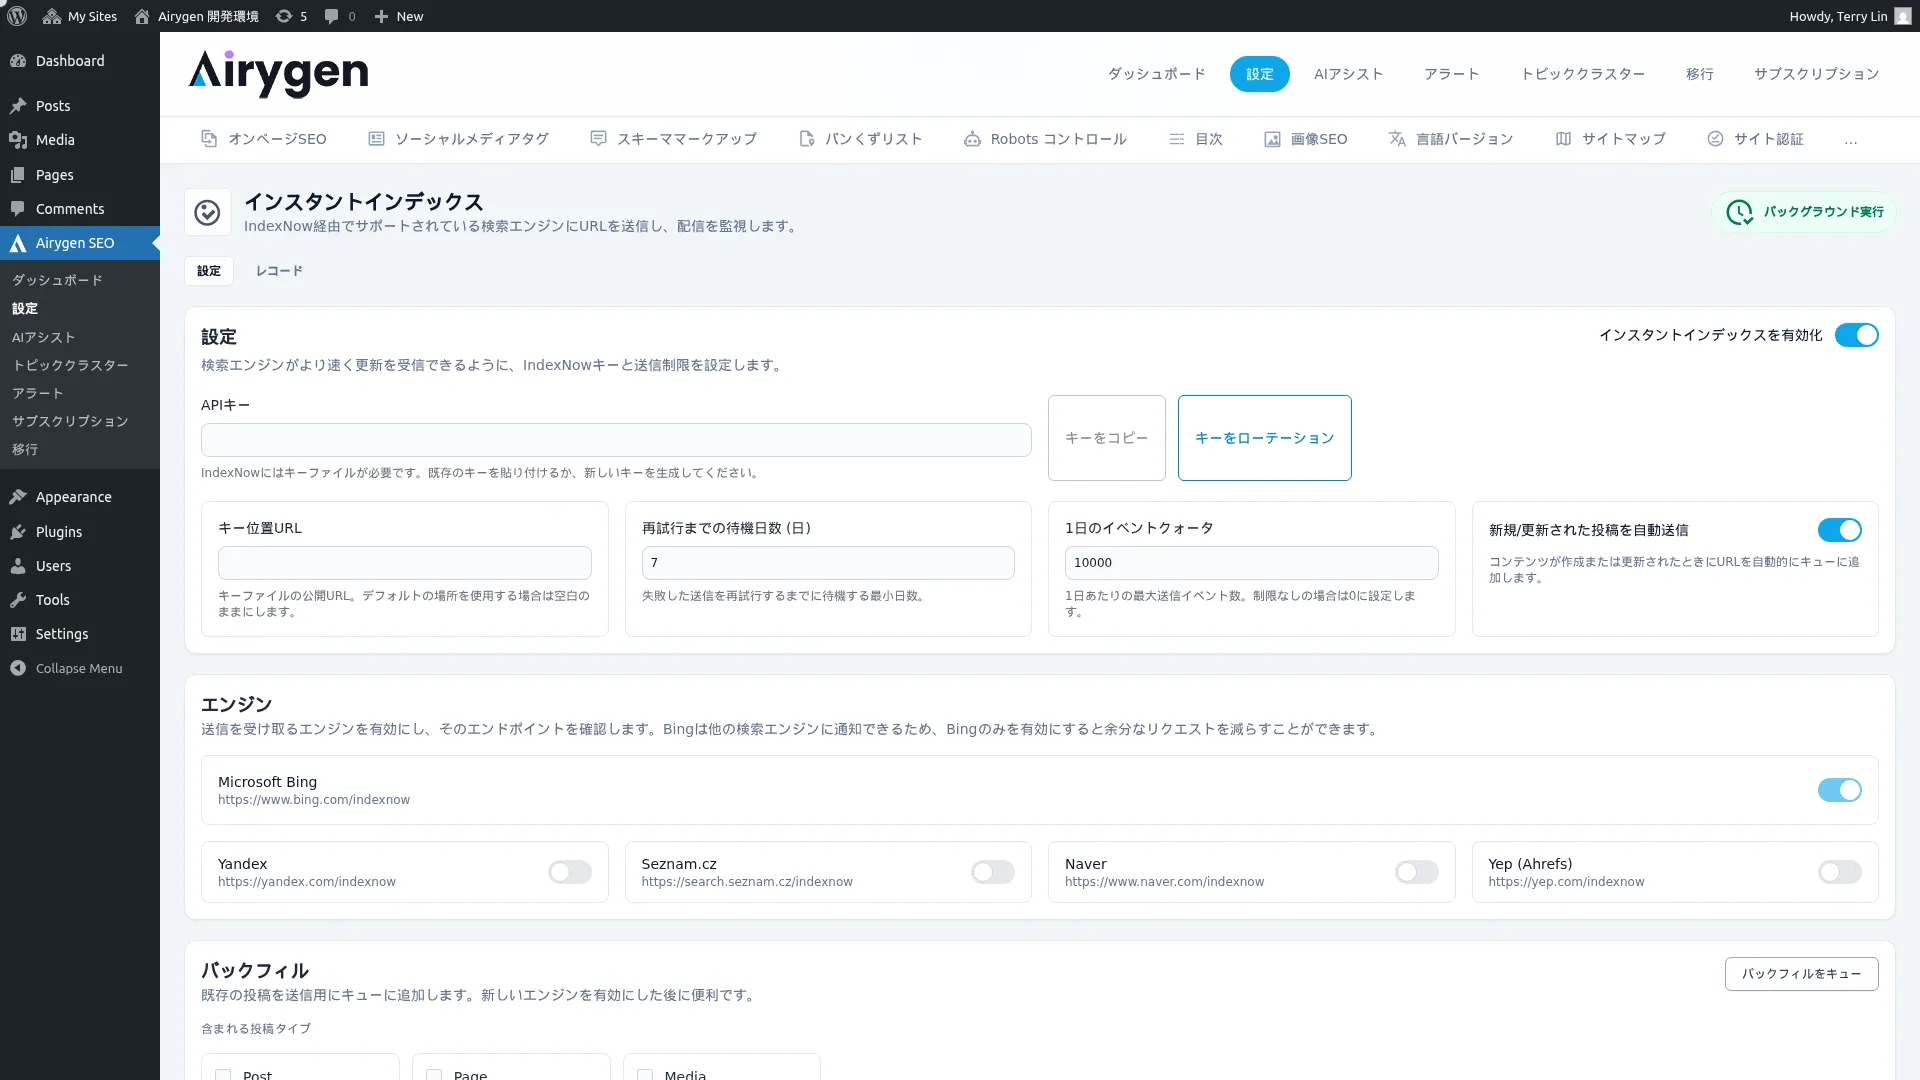Click the バックフィルをキュー button
1920x1080 pixels.
point(1801,974)
